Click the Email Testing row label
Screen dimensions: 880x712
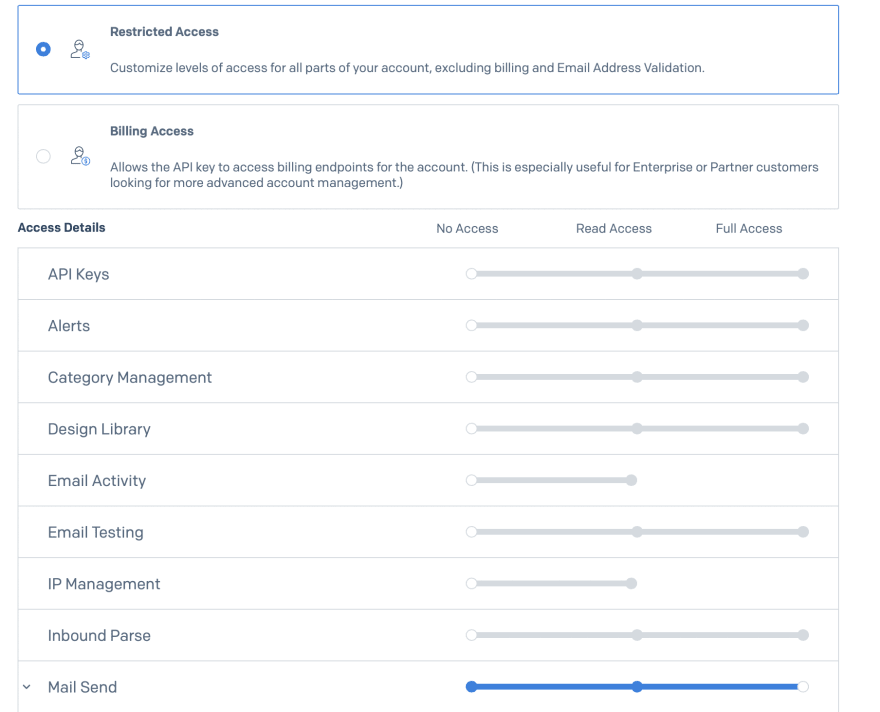coord(95,532)
